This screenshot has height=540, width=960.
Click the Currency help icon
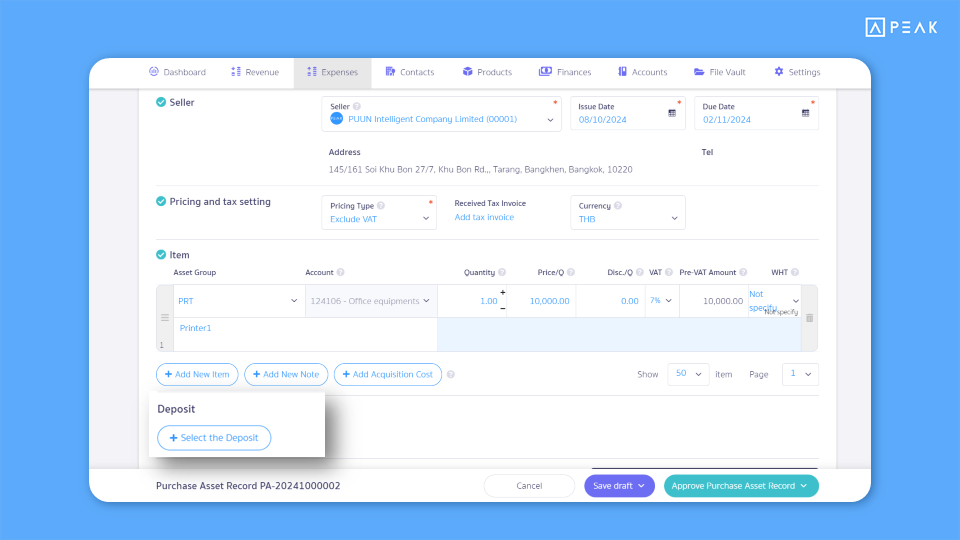tap(618, 206)
